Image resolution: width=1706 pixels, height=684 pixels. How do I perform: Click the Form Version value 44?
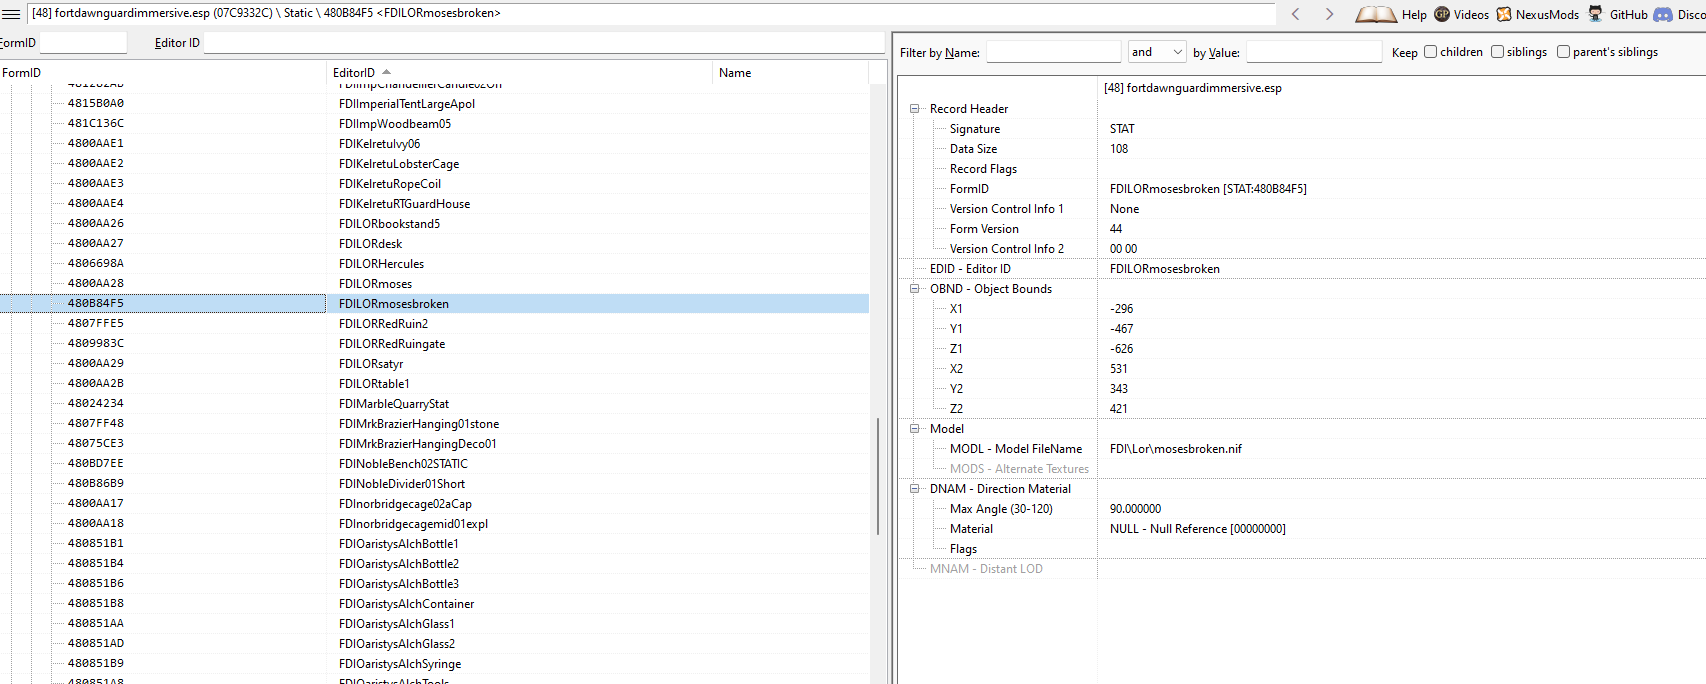point(1116,229)
